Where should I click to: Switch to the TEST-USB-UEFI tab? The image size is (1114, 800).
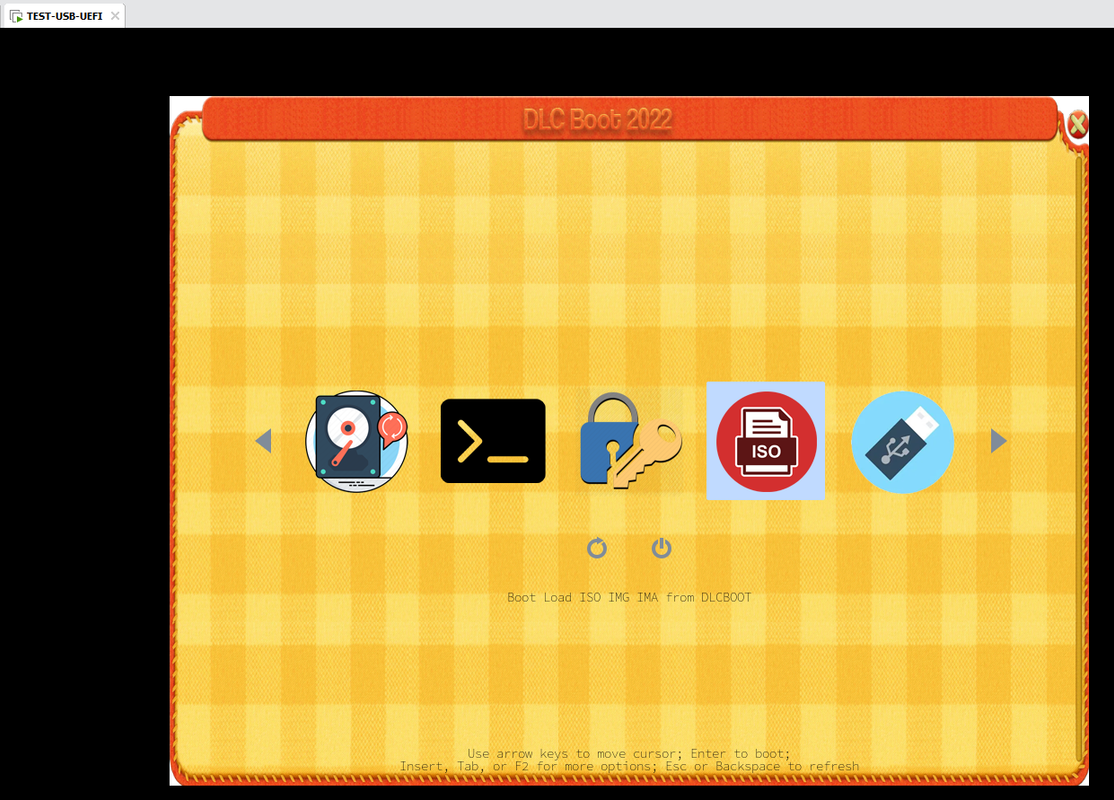63,16
